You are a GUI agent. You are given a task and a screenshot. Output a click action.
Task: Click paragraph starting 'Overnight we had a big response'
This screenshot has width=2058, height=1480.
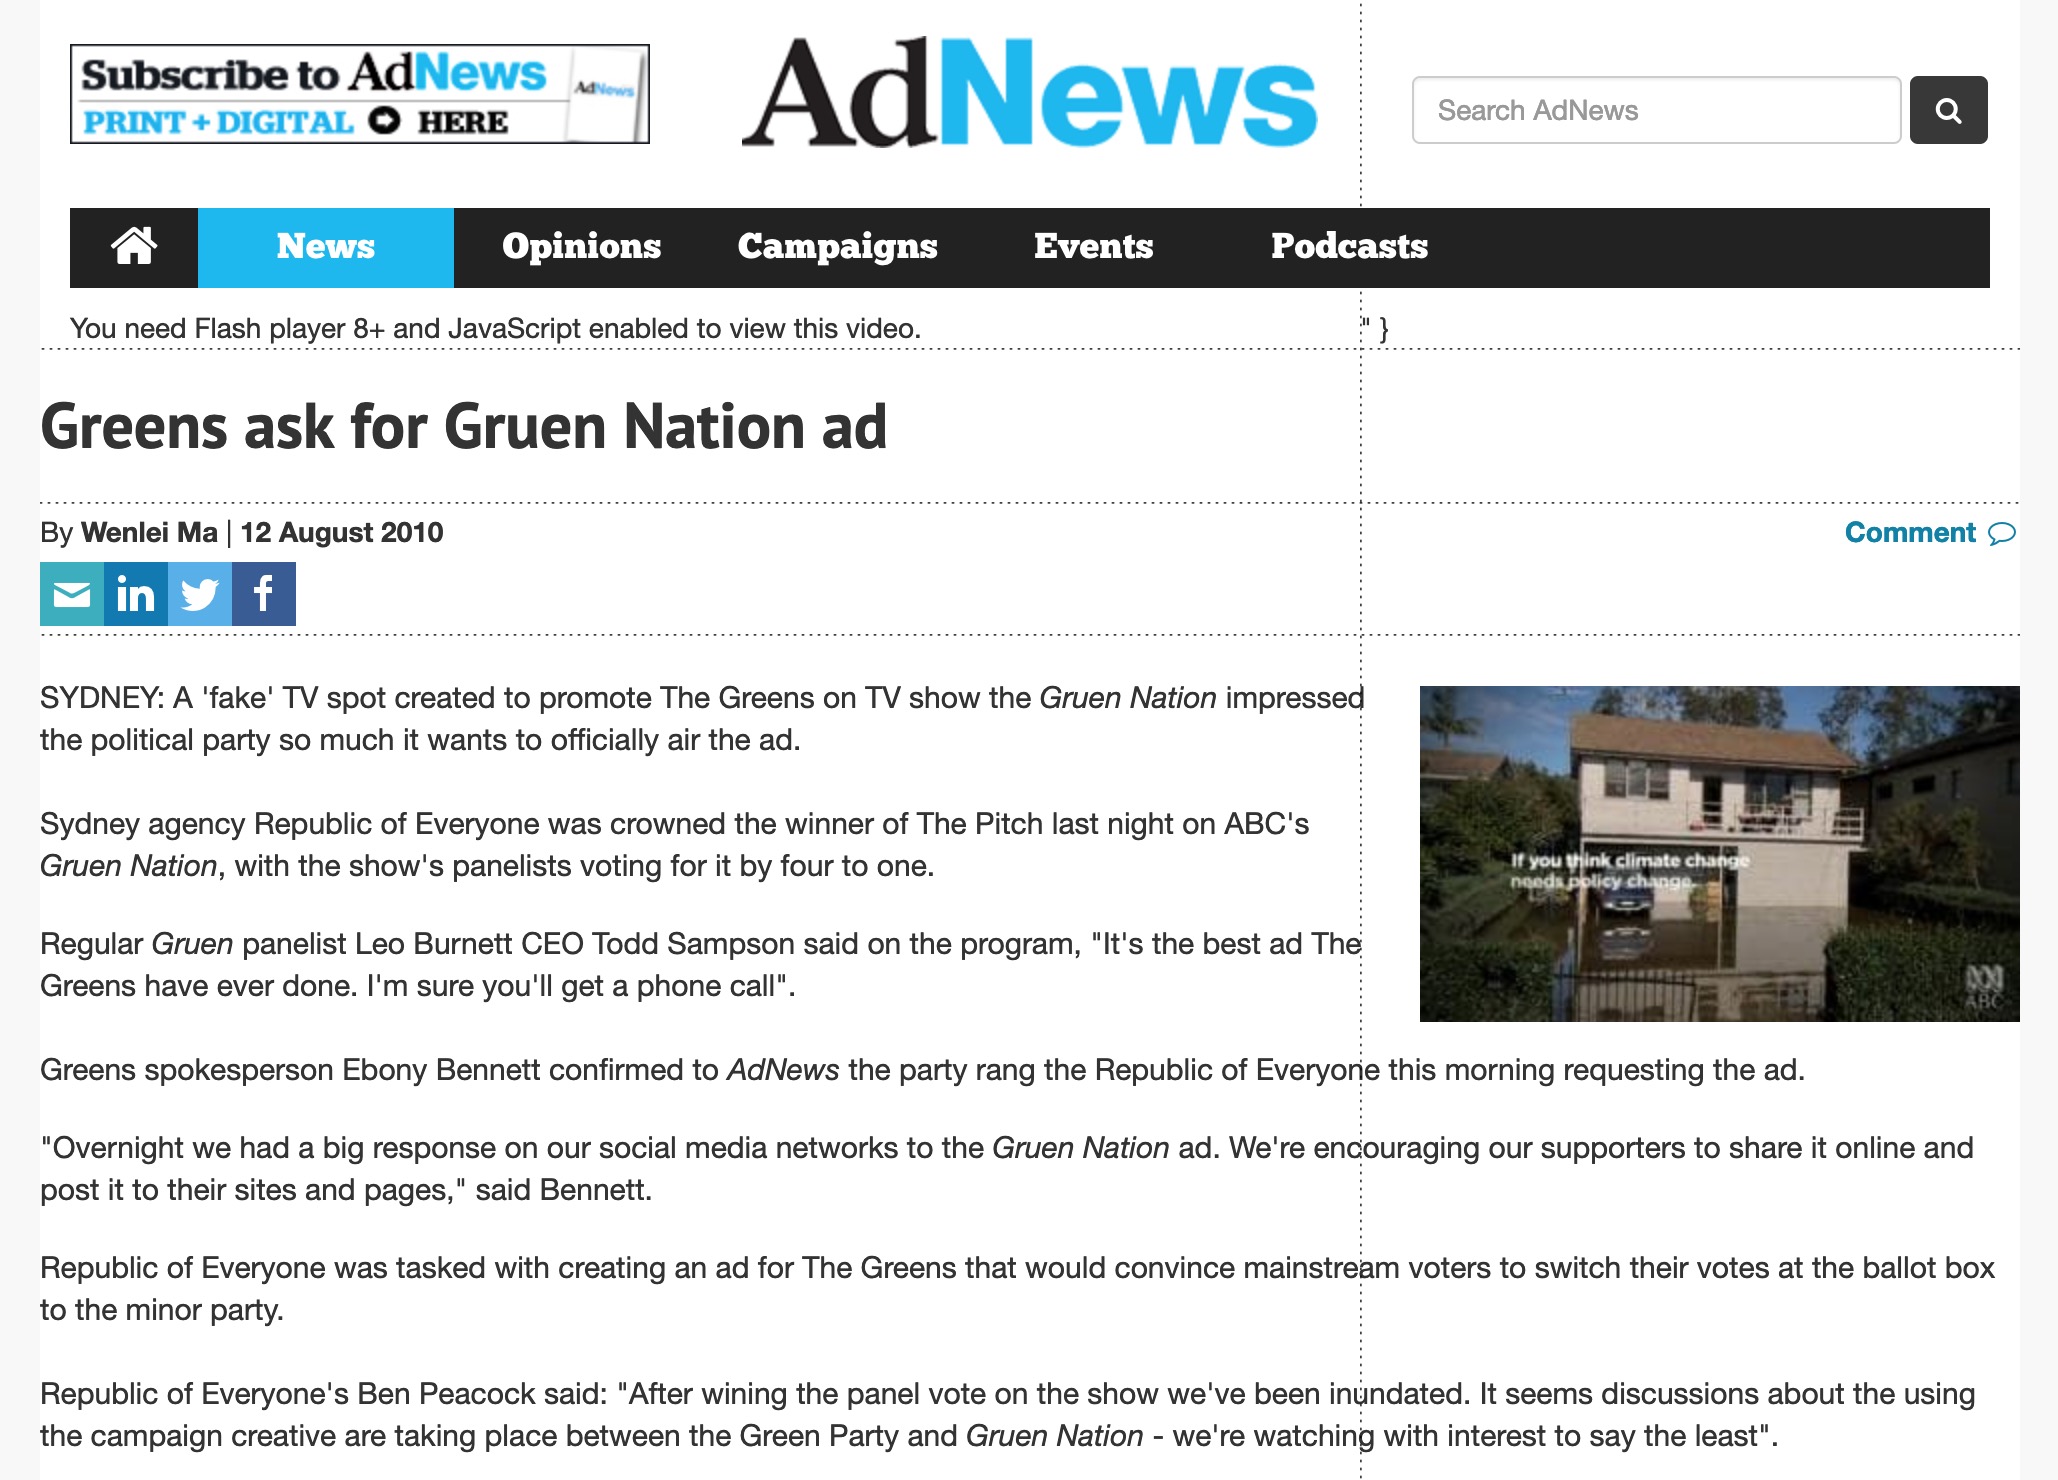click(1006, 1169)
